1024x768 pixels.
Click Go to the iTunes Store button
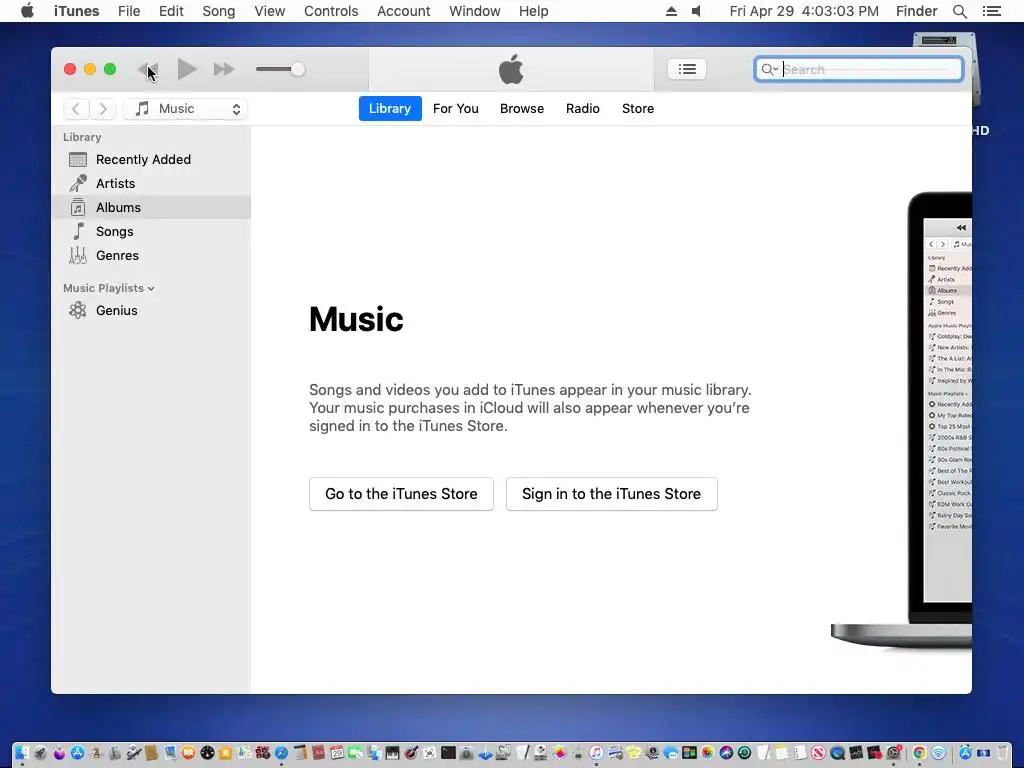[x=401, y=494]
